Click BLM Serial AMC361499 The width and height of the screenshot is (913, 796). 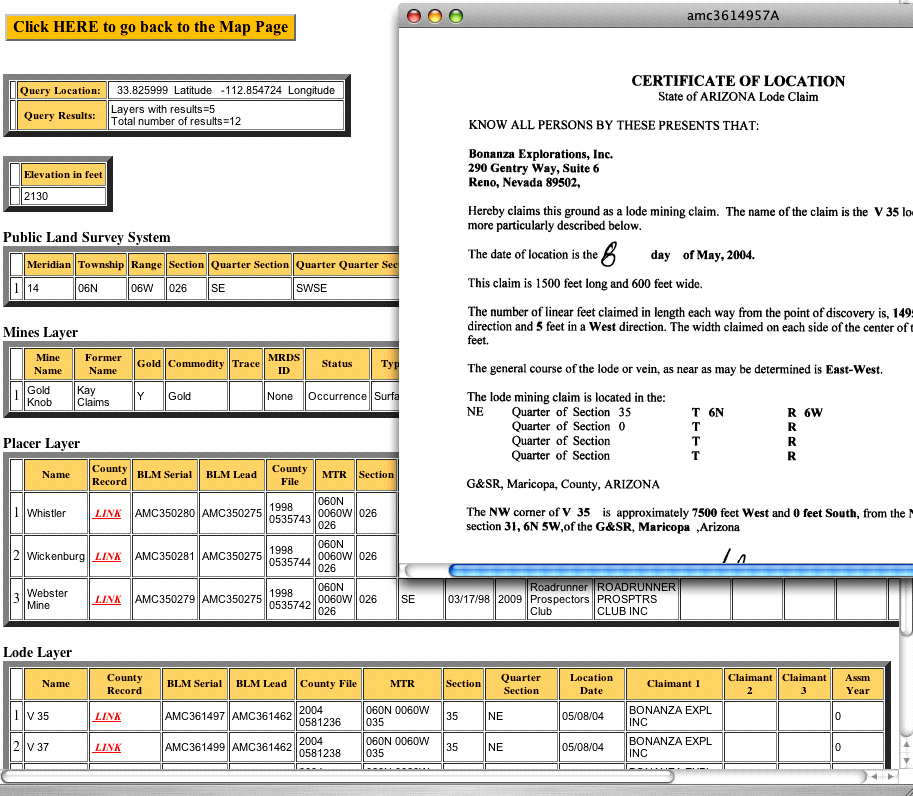pyautogui.click(x=194, y=747)
